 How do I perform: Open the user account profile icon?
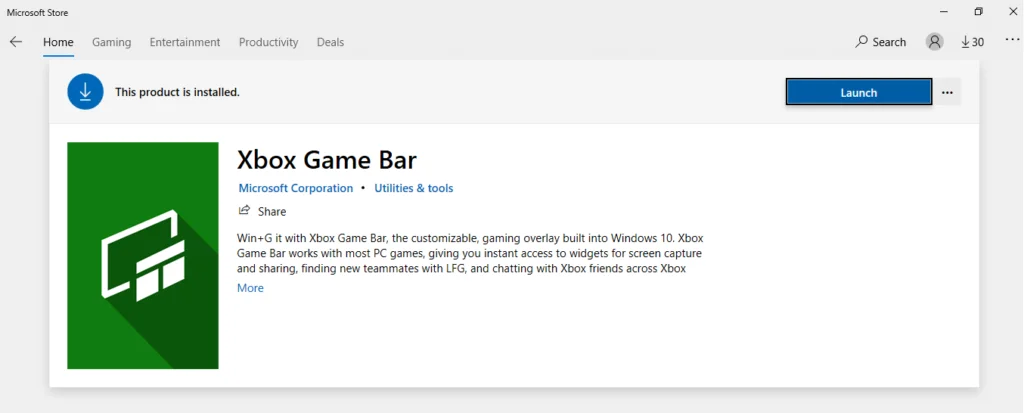coord(935,42)
